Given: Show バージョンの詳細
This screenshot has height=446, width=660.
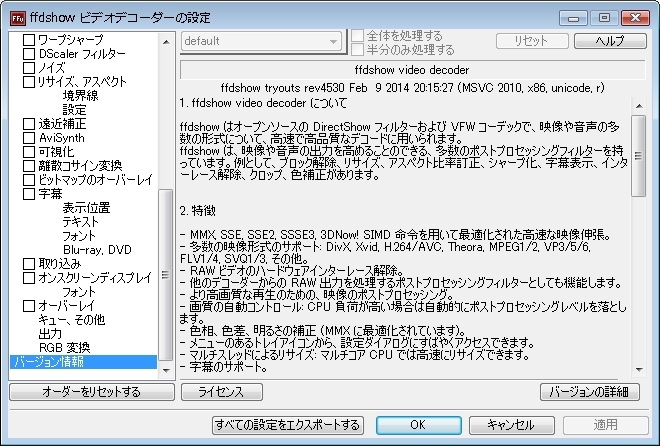Looking at the screenshot, I should point(590,392).
